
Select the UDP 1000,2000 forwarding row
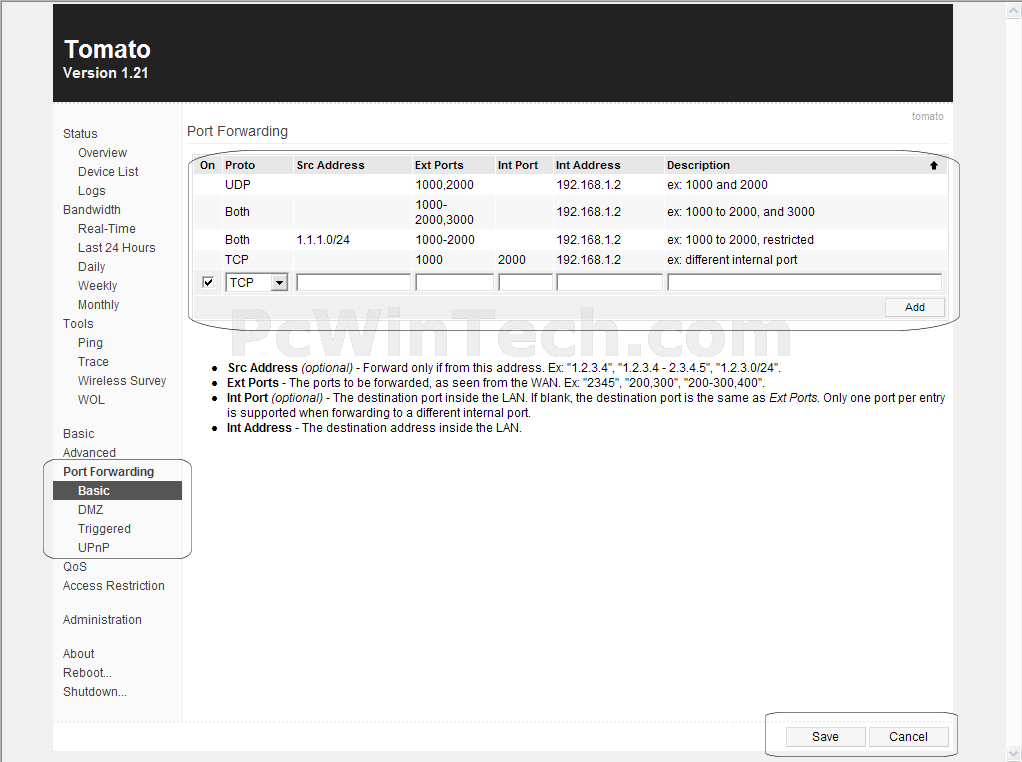(570, 184)
